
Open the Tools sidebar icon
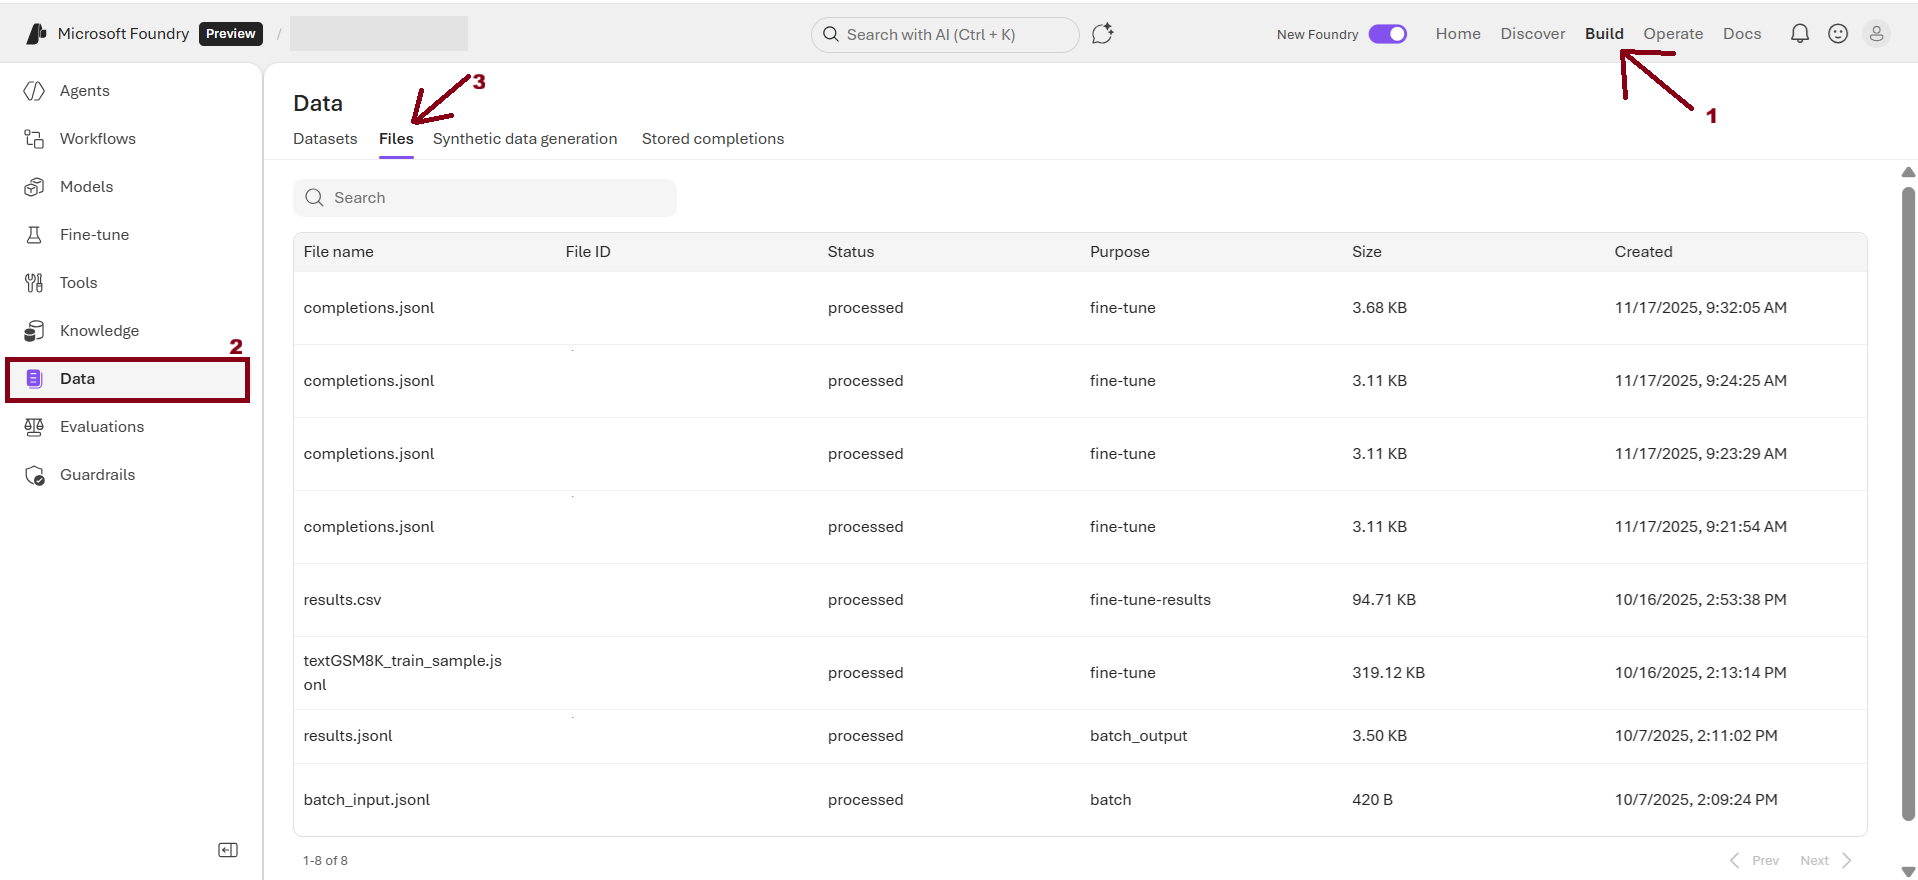click(x=34, y=283)
